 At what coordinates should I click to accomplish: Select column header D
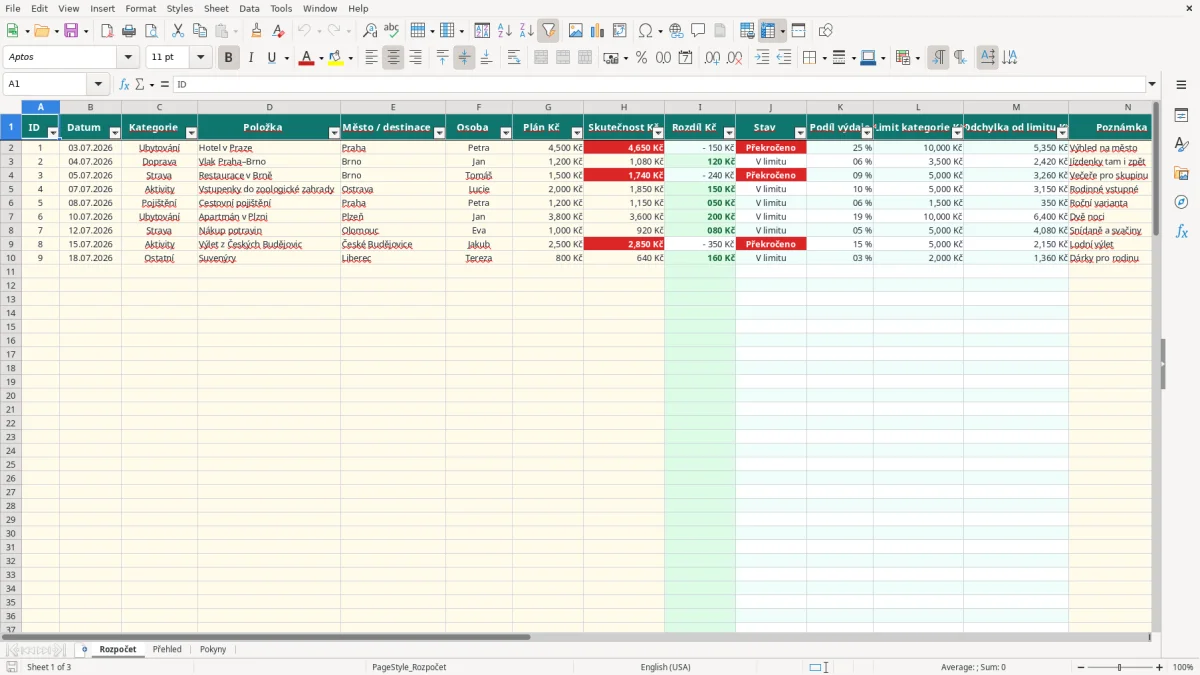(x=269, y=107)
